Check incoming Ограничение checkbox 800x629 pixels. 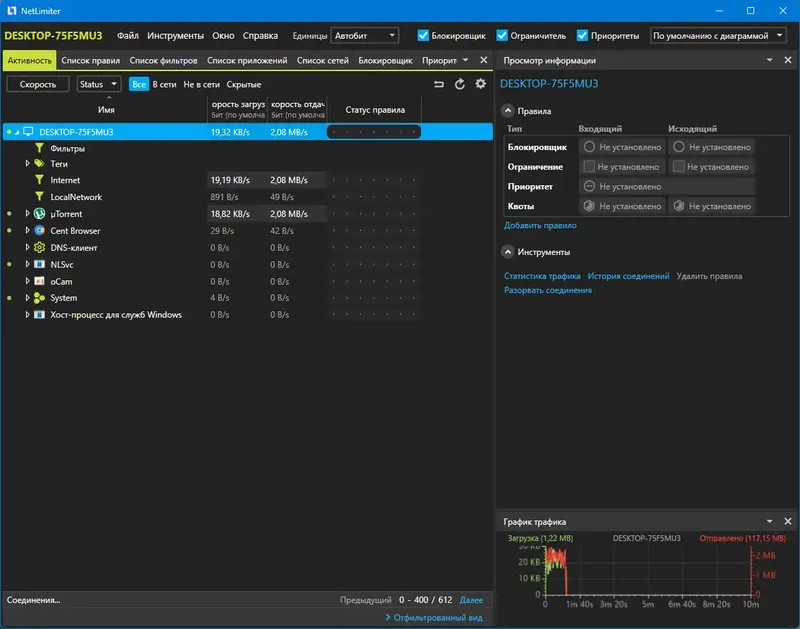pos(589,166)
